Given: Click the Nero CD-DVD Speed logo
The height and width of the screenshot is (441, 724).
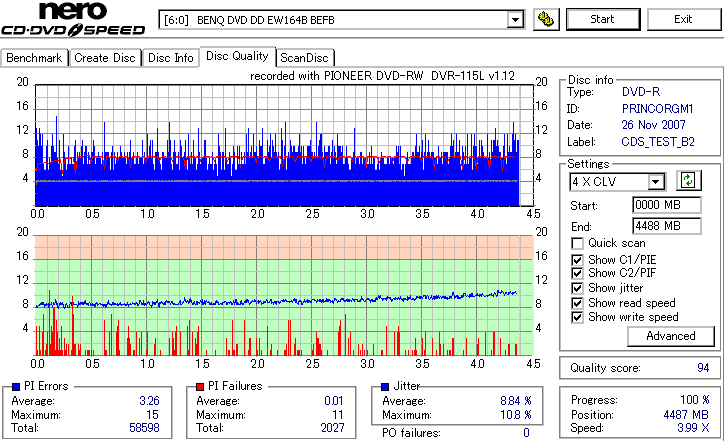Looking at the screenshot, I should pyautogui.click(x=73, y=19).
